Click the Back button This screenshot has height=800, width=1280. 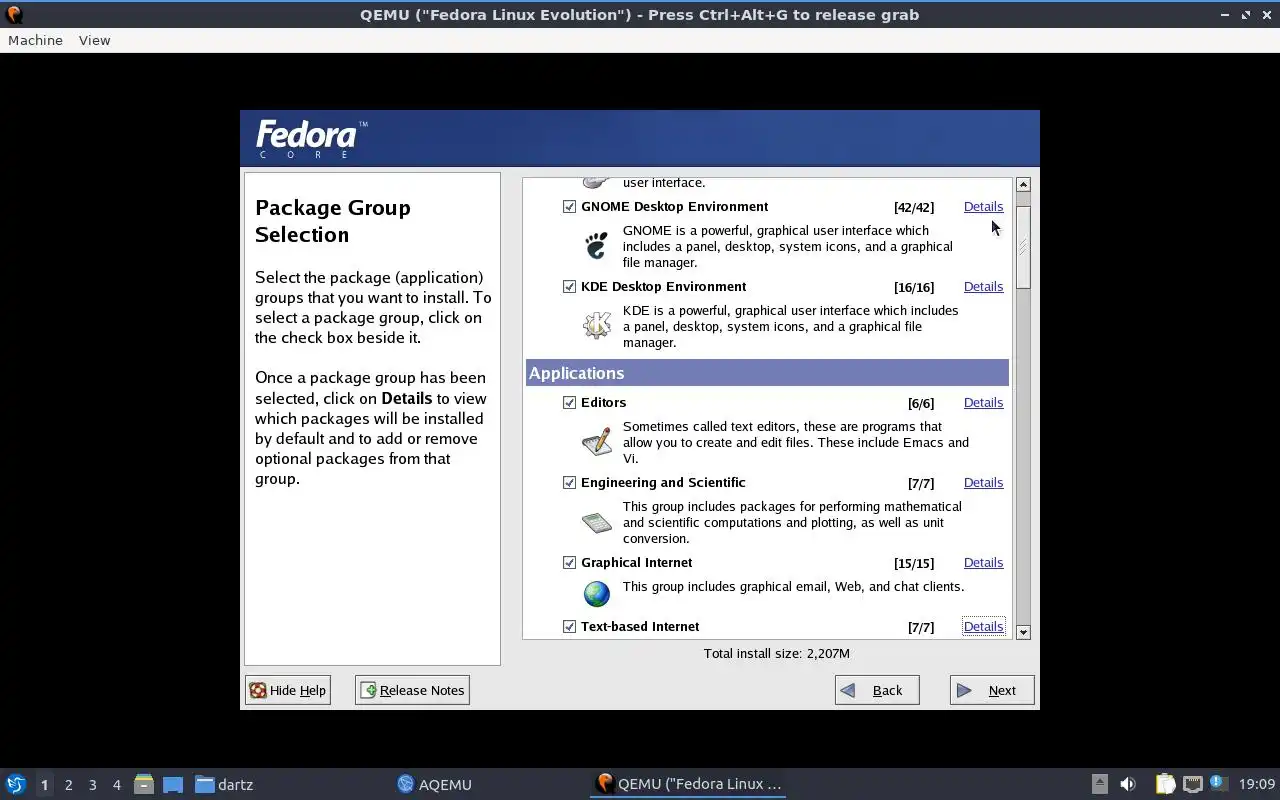click(x=877, y=690)
